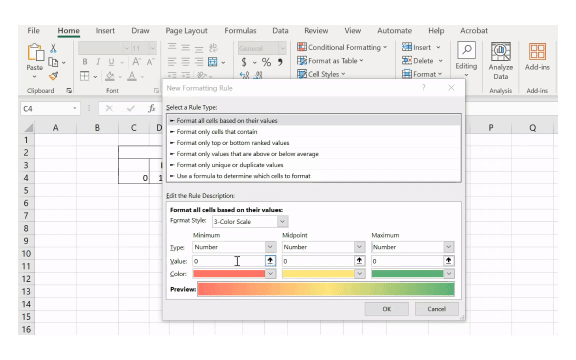
Task: Click the Analyze Data icon
Action: (x=501, y=51)
